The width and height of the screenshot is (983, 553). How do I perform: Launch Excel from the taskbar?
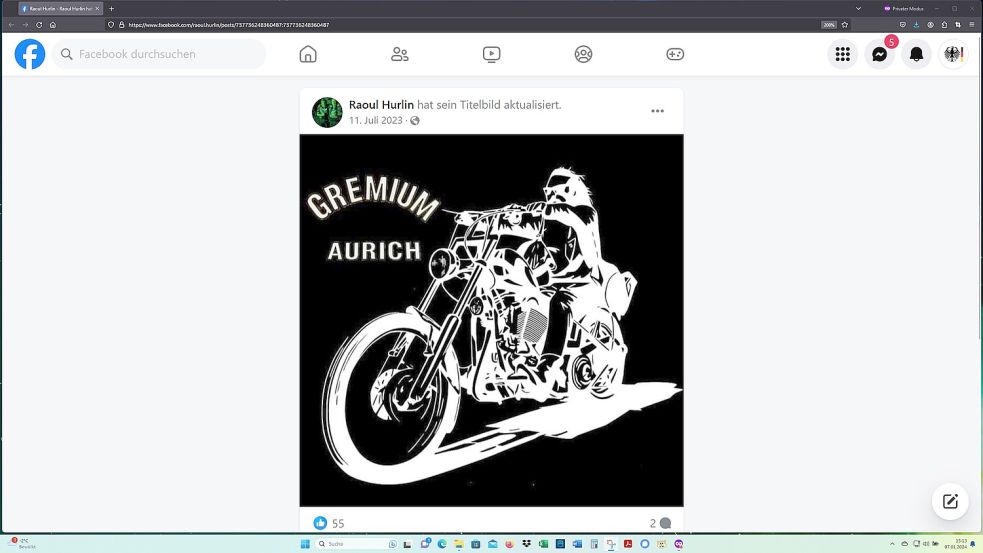(544, 544)
